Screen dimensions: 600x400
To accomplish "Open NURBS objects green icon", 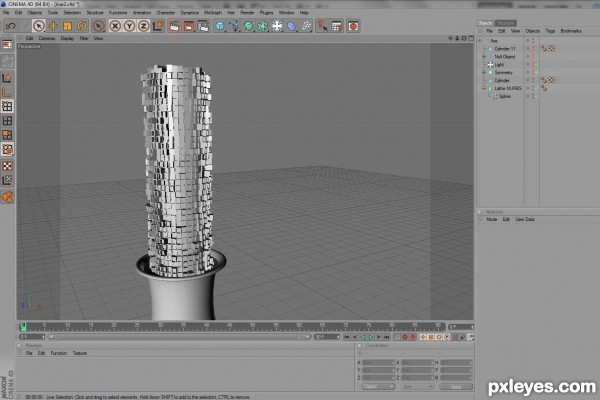I will click(249, 26).
